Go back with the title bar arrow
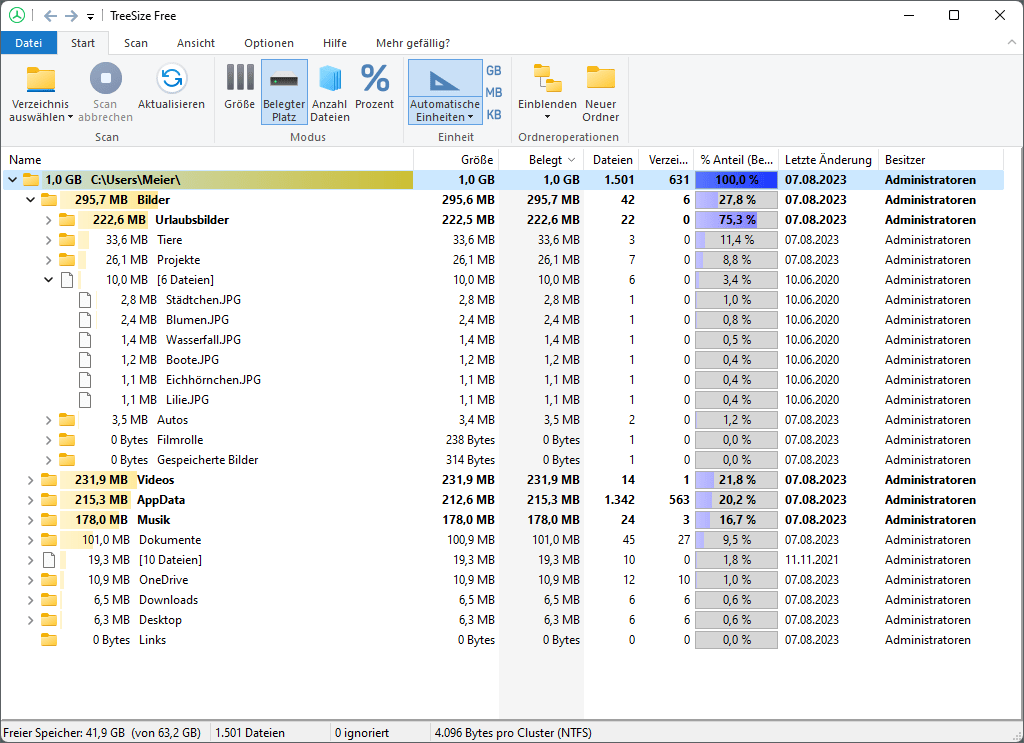The image size is (1024, 743). [x=50, y=16]
